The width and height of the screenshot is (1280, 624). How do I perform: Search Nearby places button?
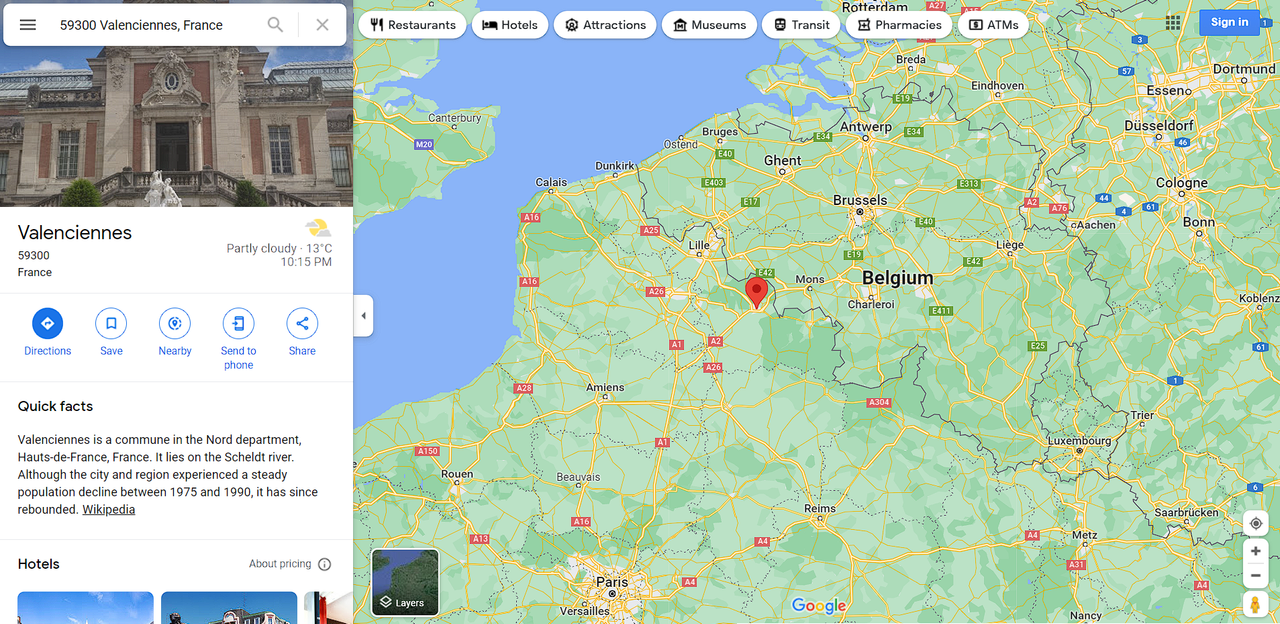(175, 332)
